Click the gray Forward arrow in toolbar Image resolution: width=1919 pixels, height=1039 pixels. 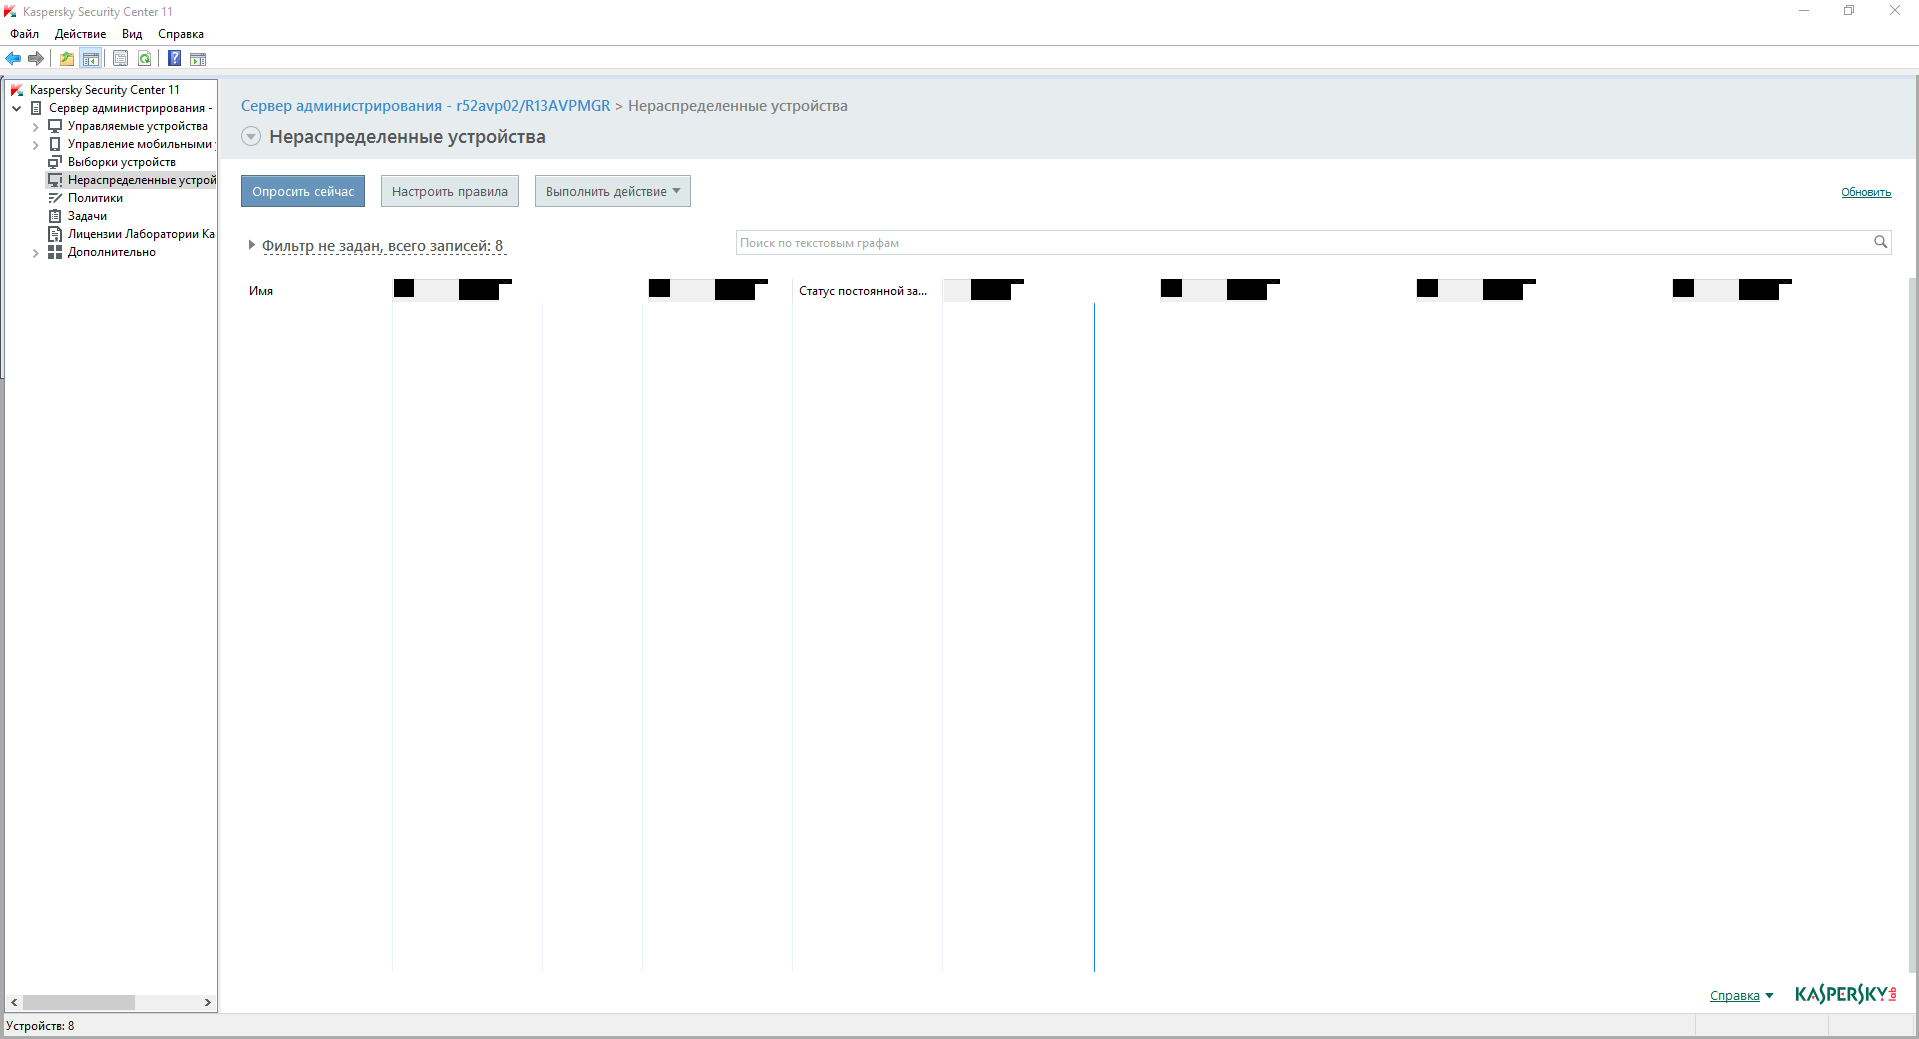[36, 59]
